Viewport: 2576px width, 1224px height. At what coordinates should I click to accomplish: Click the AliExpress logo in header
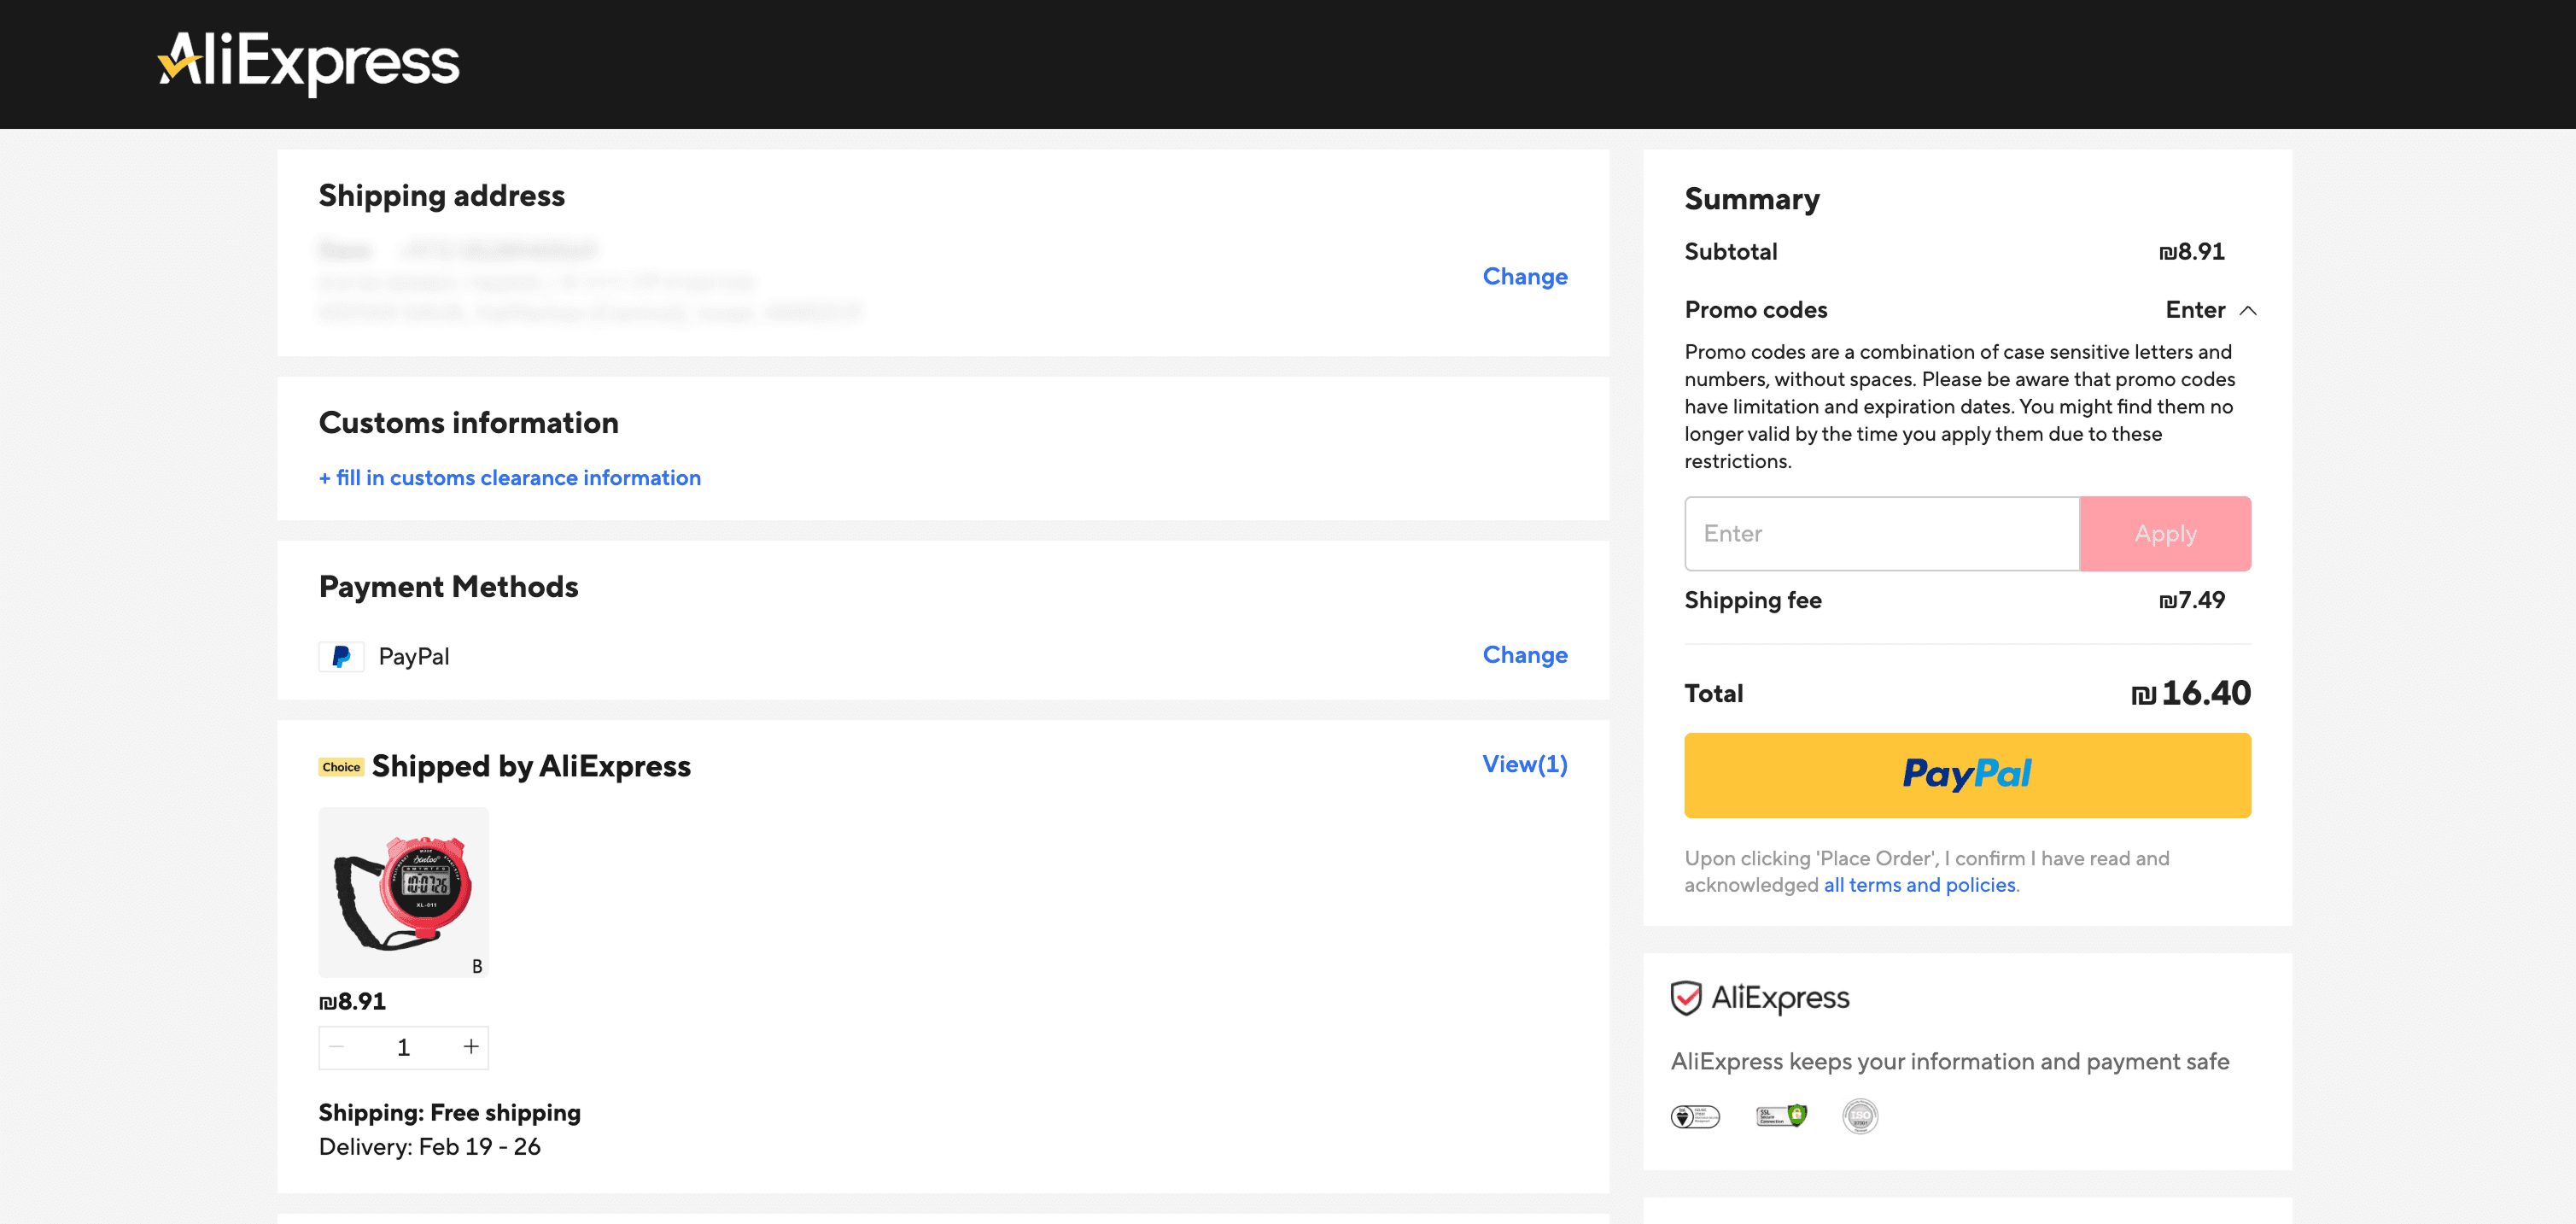(x=309, y=62)
